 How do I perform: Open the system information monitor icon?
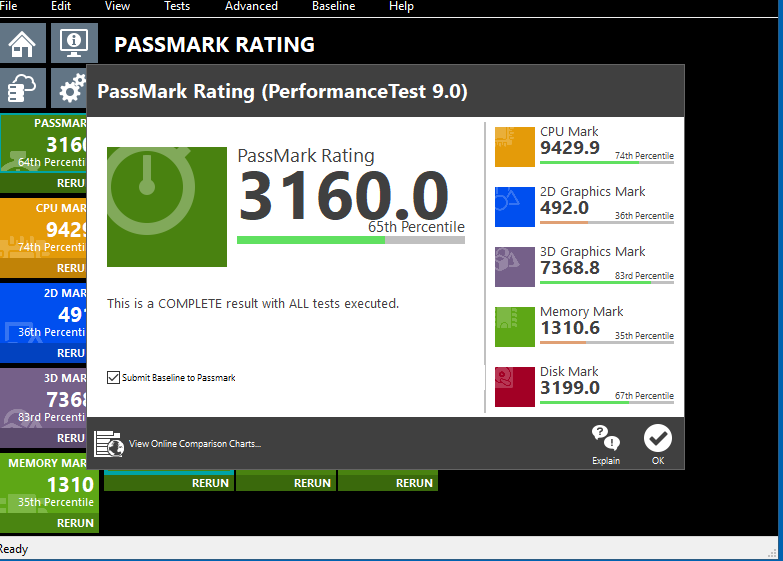tap(74, 43)
